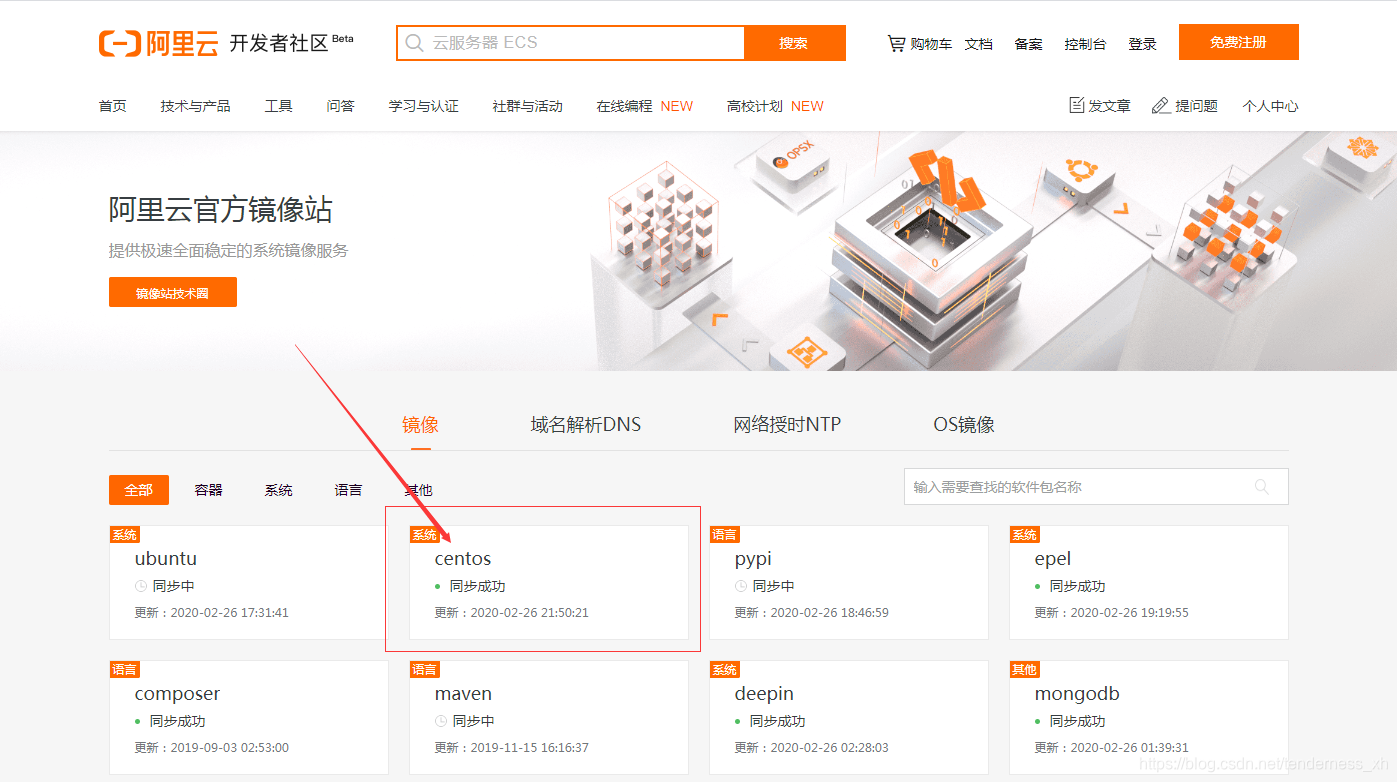Image resolution: width=1397 pixels, height=782 pixels.
Task: Click 更新：2019-09-03 02:53:00 text
Action: pyautogui.click(x=211, y=748)
